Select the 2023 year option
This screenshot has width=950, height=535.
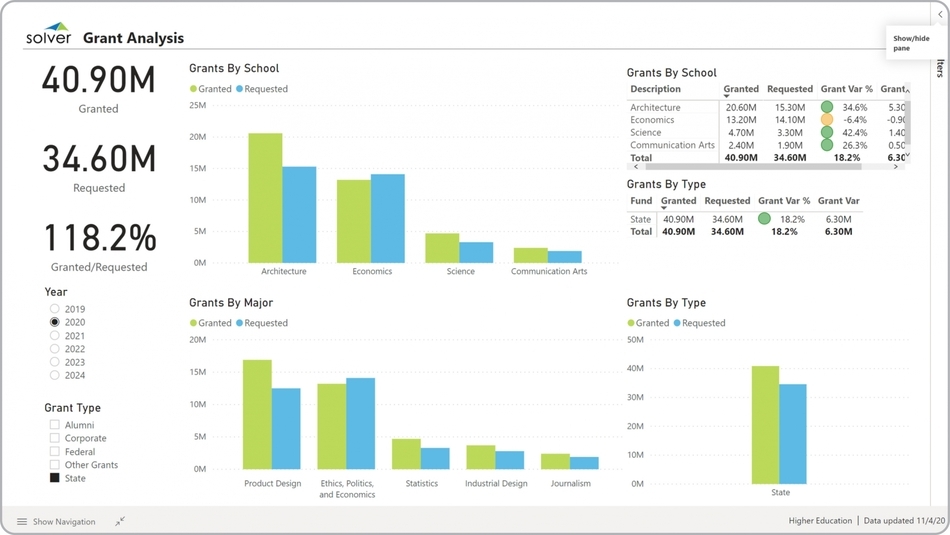(x=55, y=362)
